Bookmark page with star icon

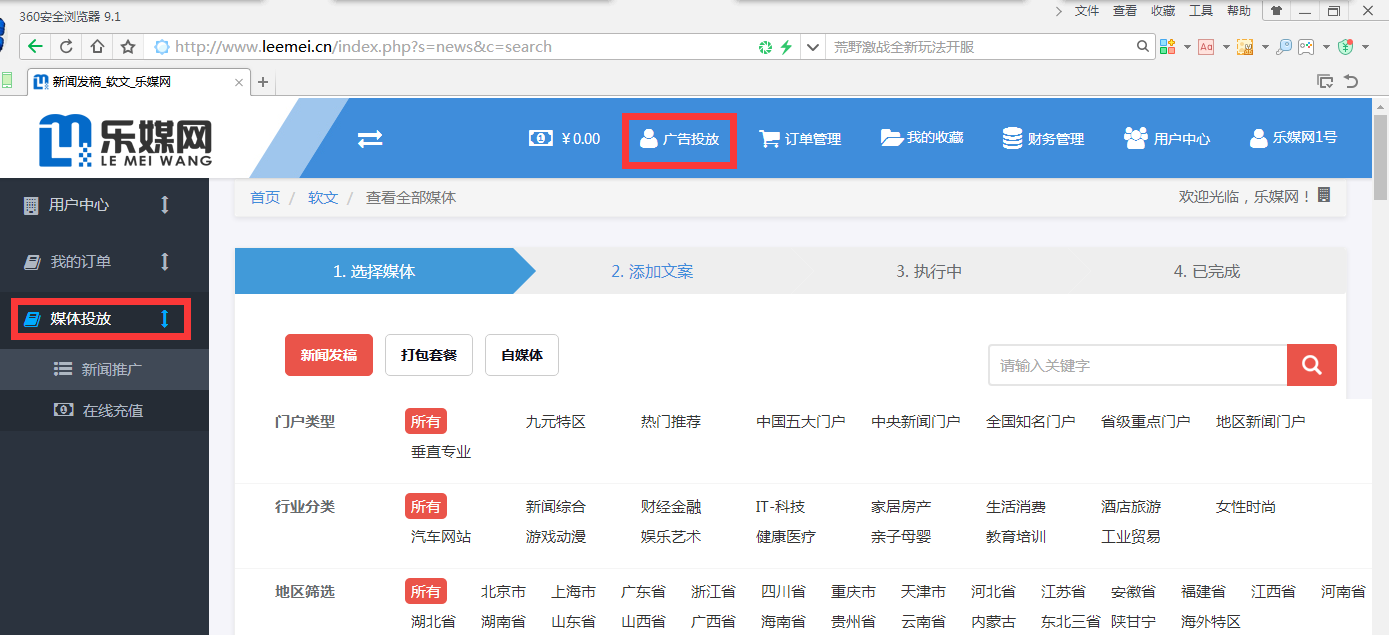(128, 47)
